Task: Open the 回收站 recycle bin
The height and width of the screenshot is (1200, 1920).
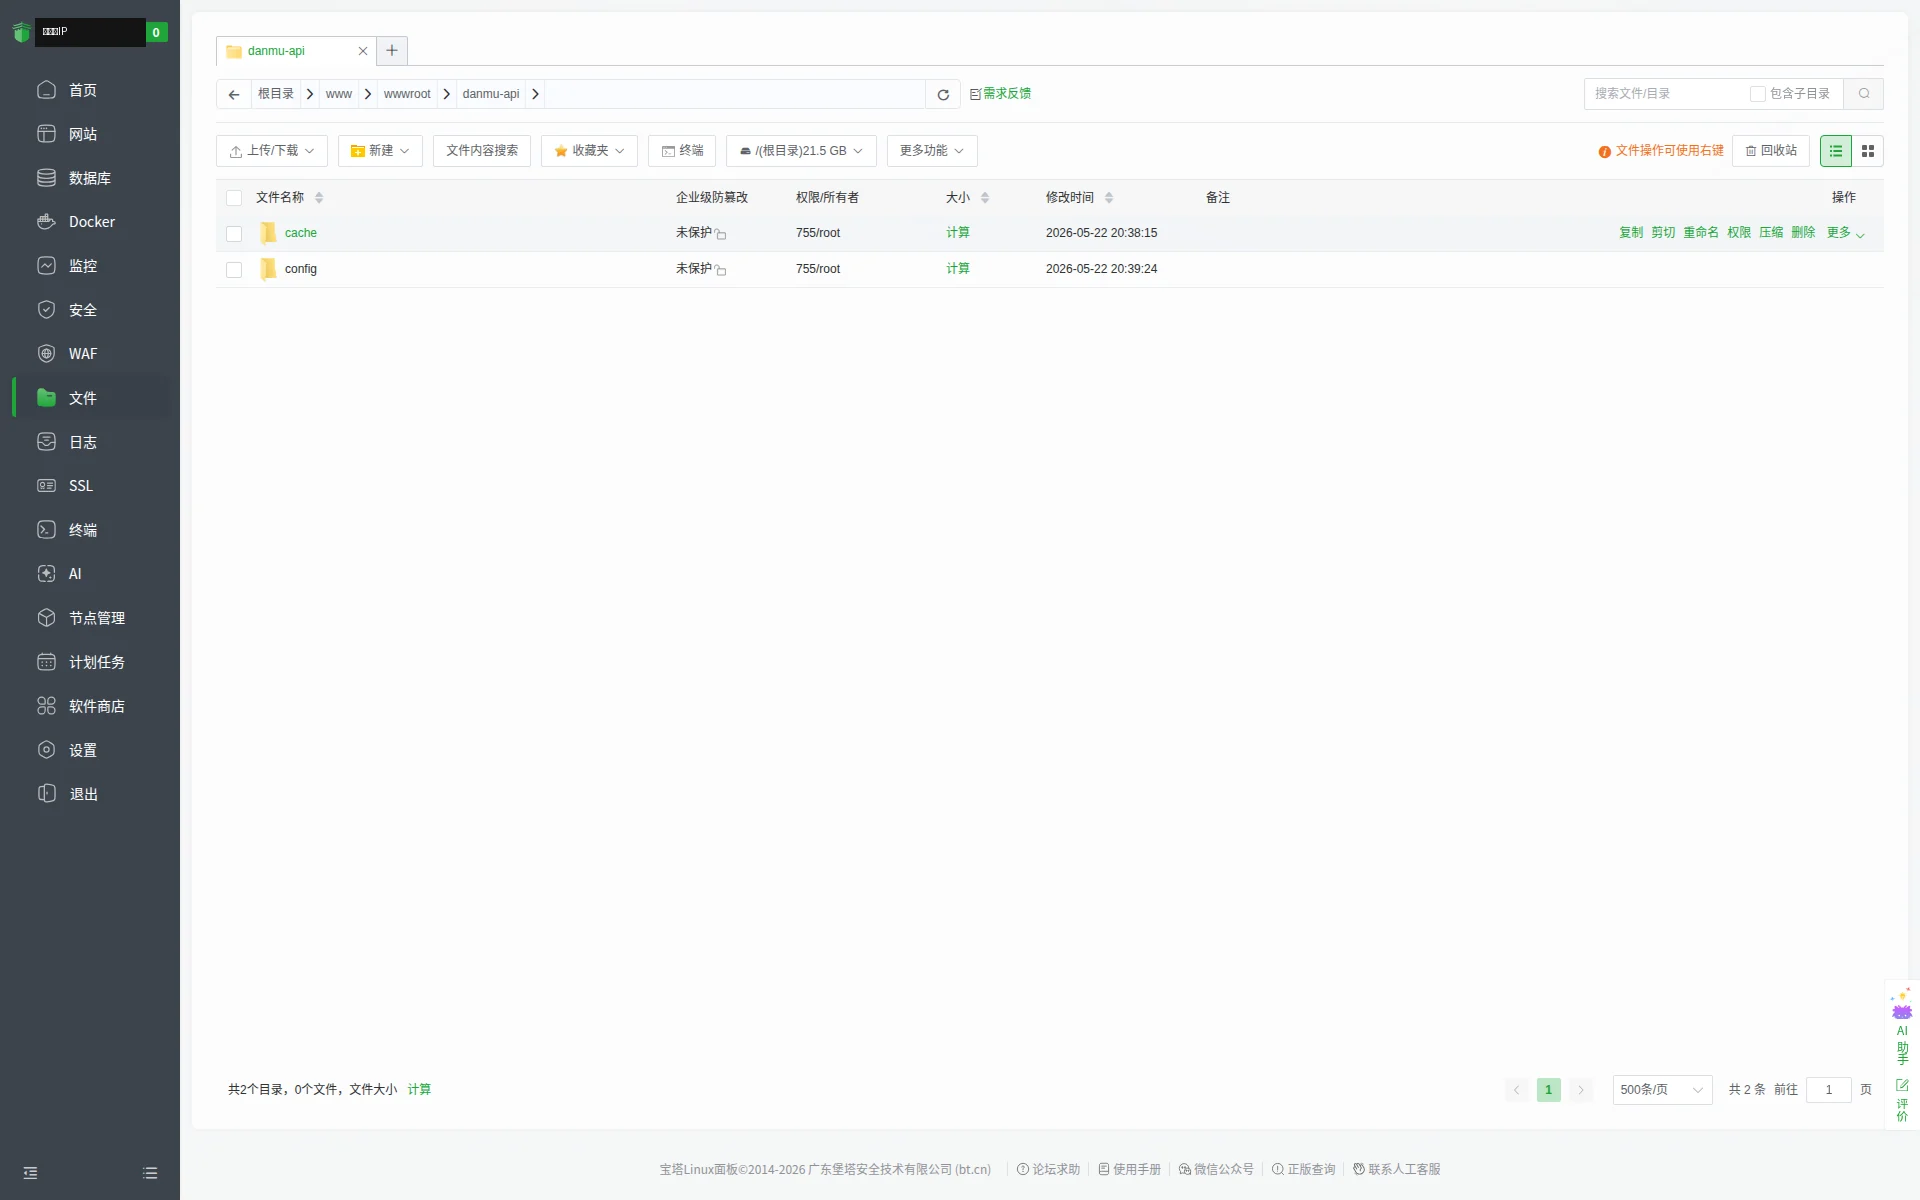Action: [x=1771, y=151]
